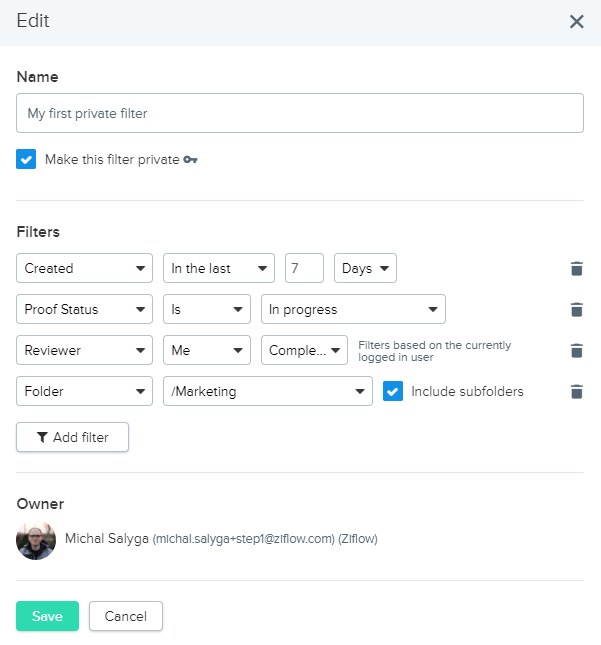Click the filter Name text field
This screenshot has width=601, height=645.
(300, 114)
